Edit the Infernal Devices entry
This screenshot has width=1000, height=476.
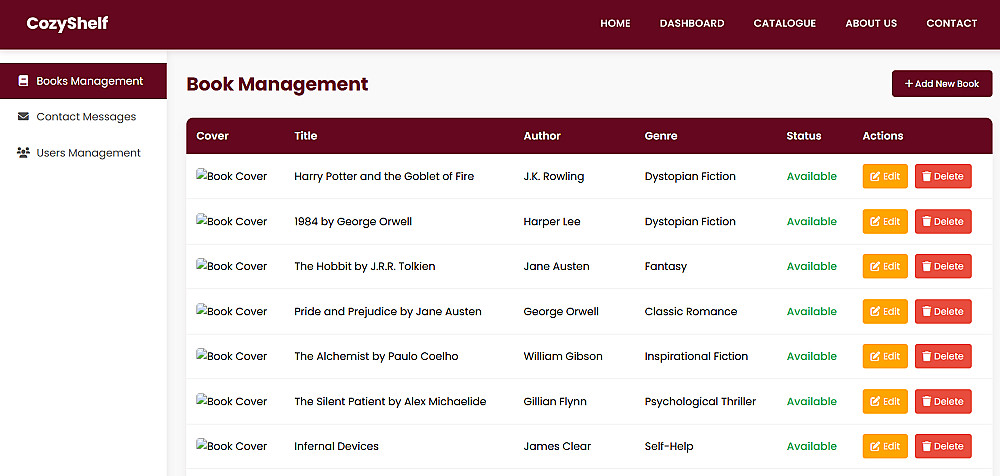point(885,446)
